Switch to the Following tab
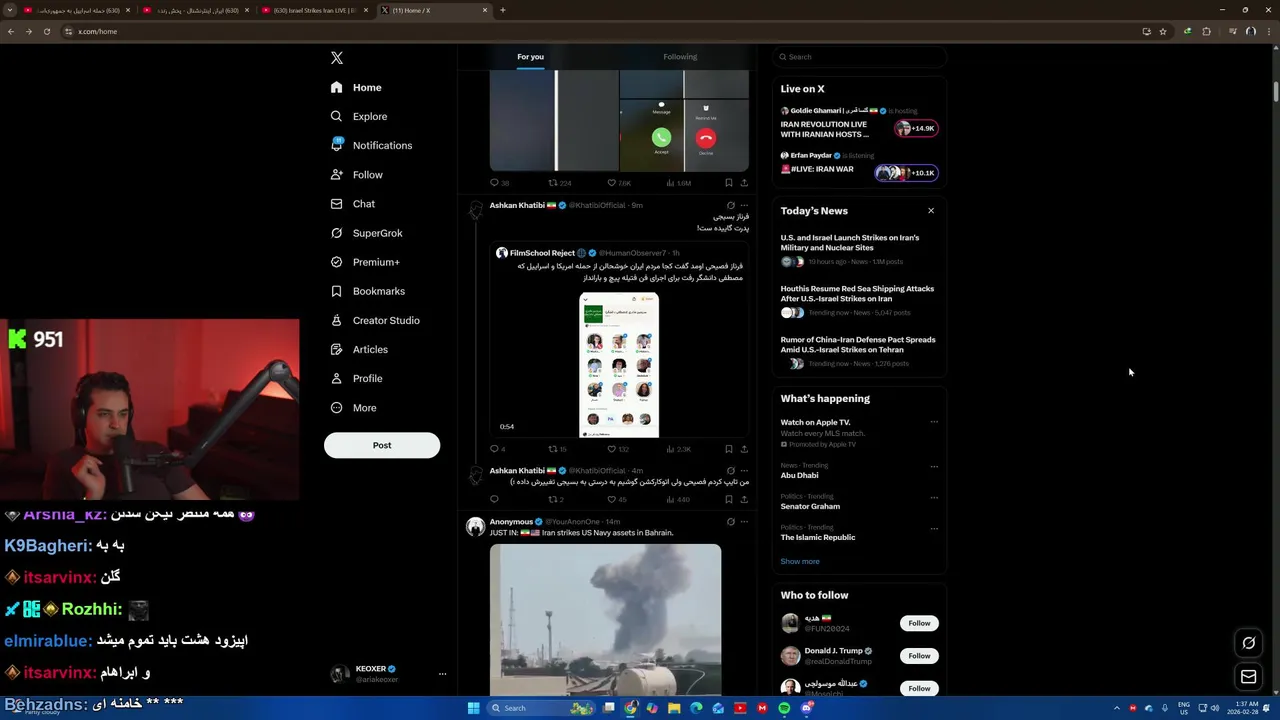This screenshot has width=1280, height=720. pos(680,57)
